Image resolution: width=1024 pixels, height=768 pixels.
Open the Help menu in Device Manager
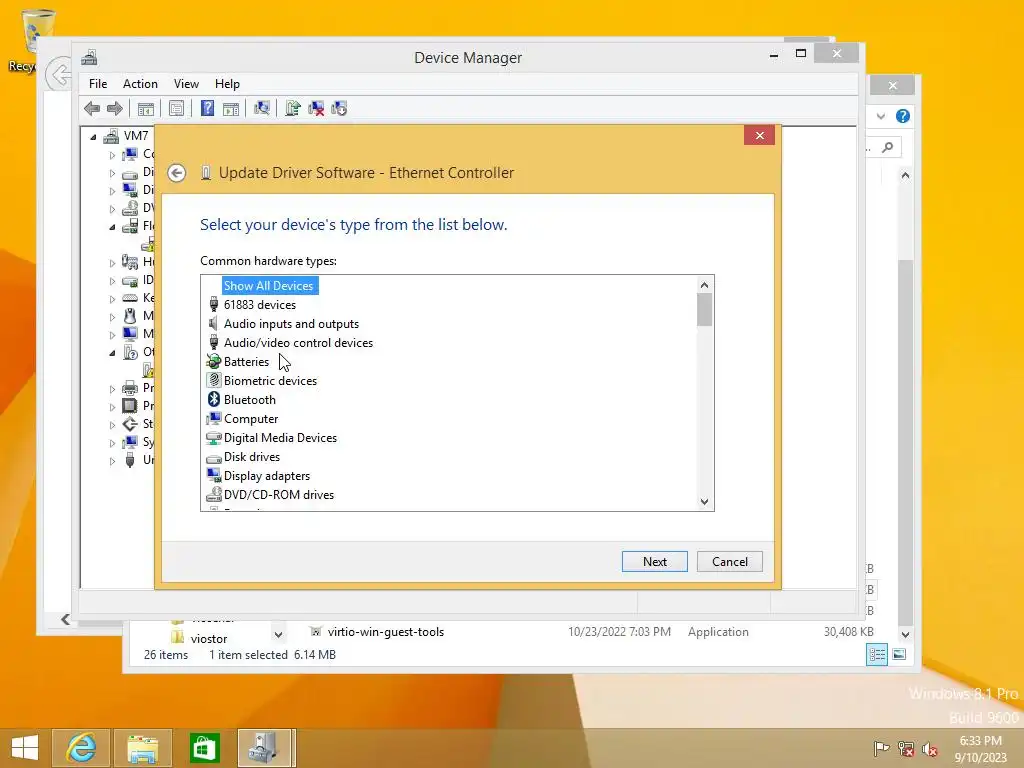pyautogui.click(x=227, y=84)
